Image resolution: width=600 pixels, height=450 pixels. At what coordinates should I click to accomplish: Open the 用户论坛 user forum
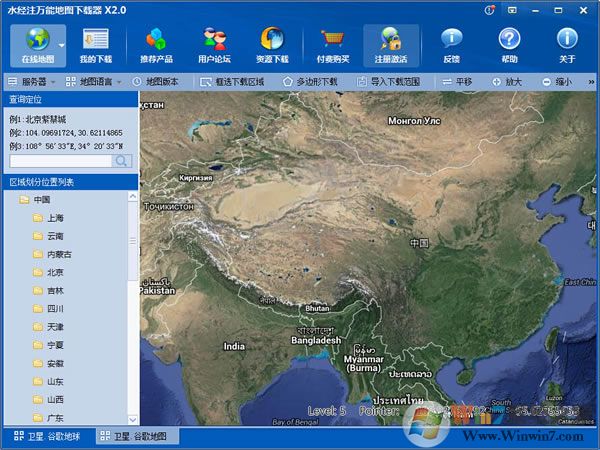pos(214,45)
